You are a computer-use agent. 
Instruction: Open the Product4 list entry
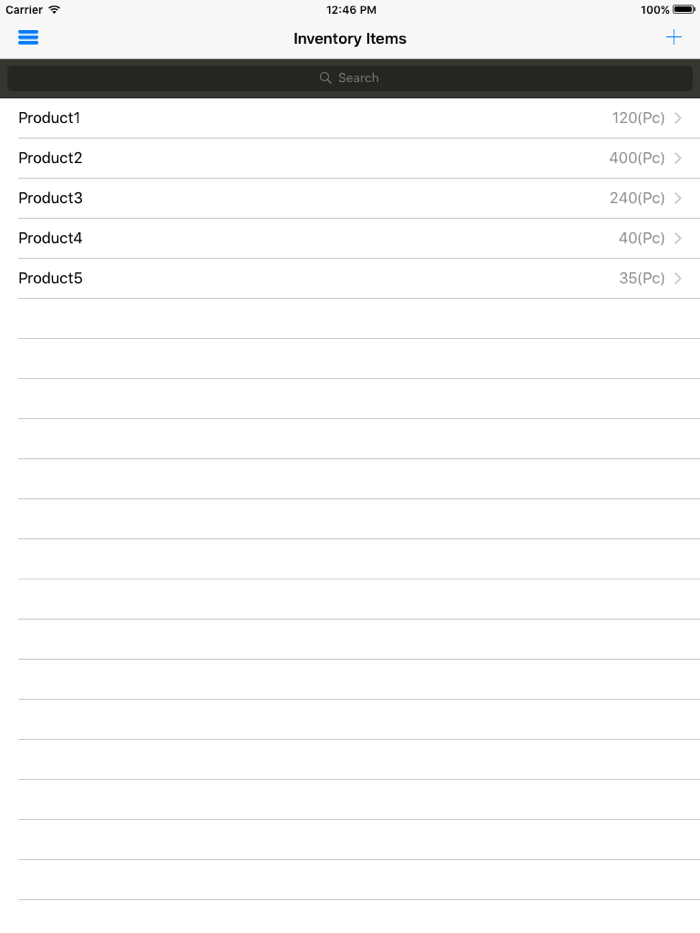pos(50,238)
